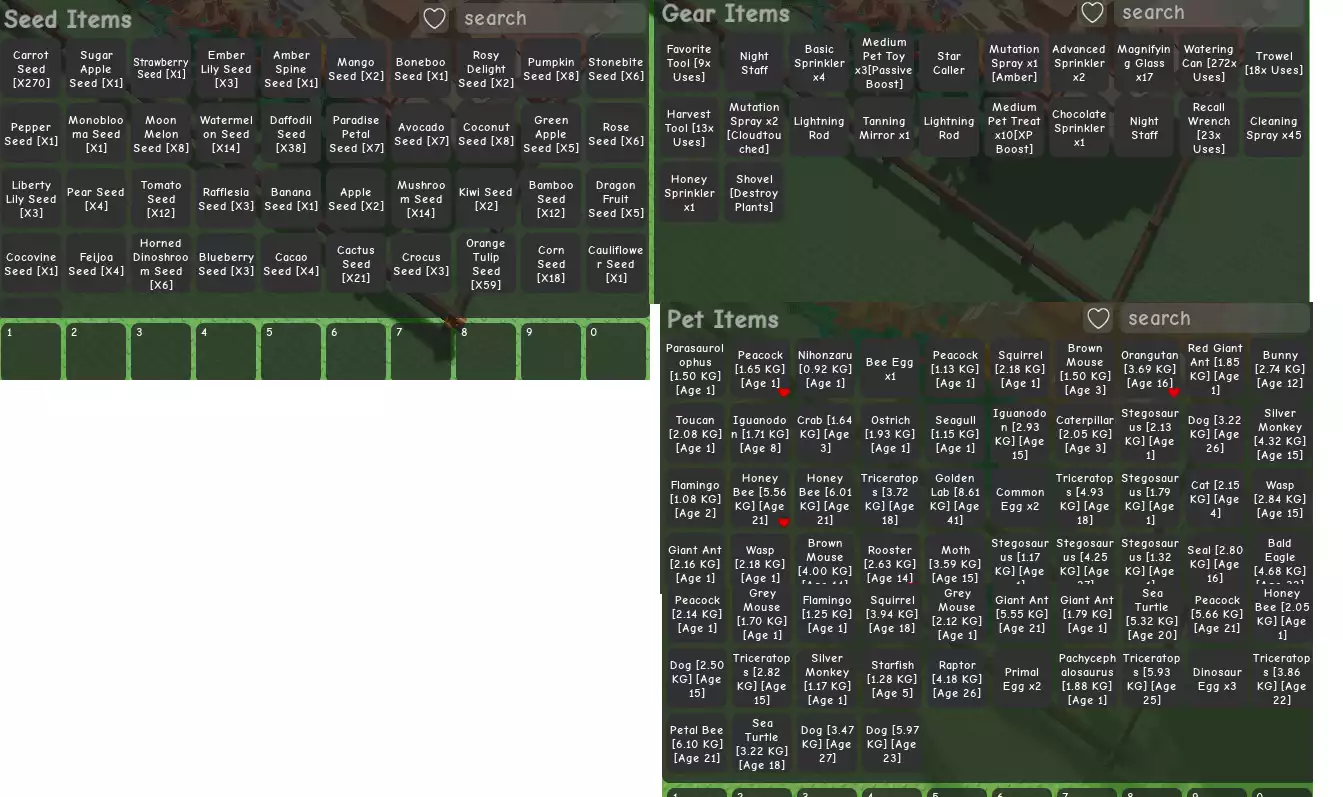
Task: Toggle the heart favorites filter in Gear Items
Action: point(1092,13)
